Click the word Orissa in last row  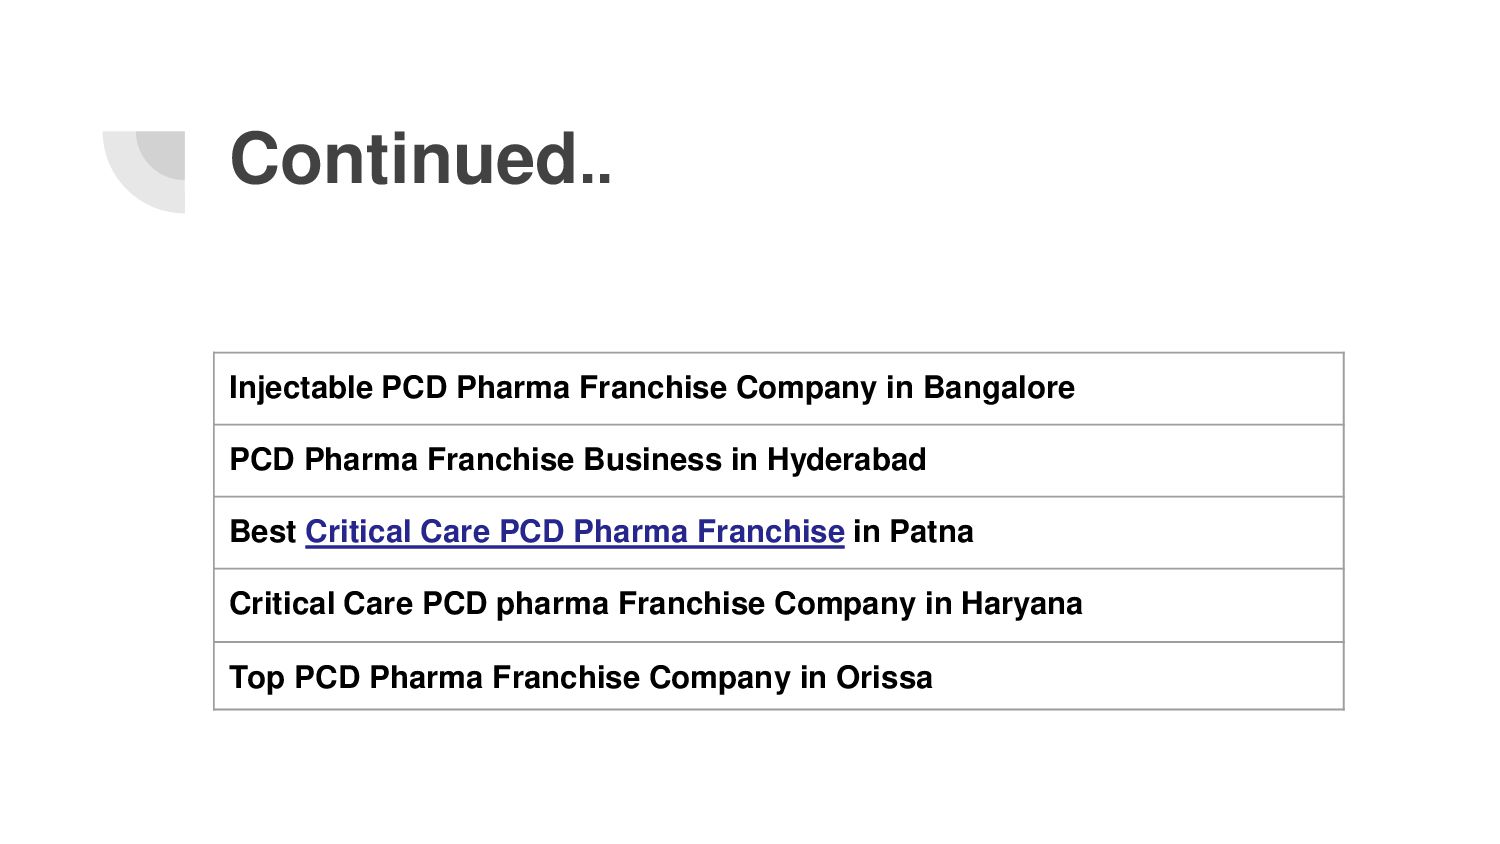(884, 678)
